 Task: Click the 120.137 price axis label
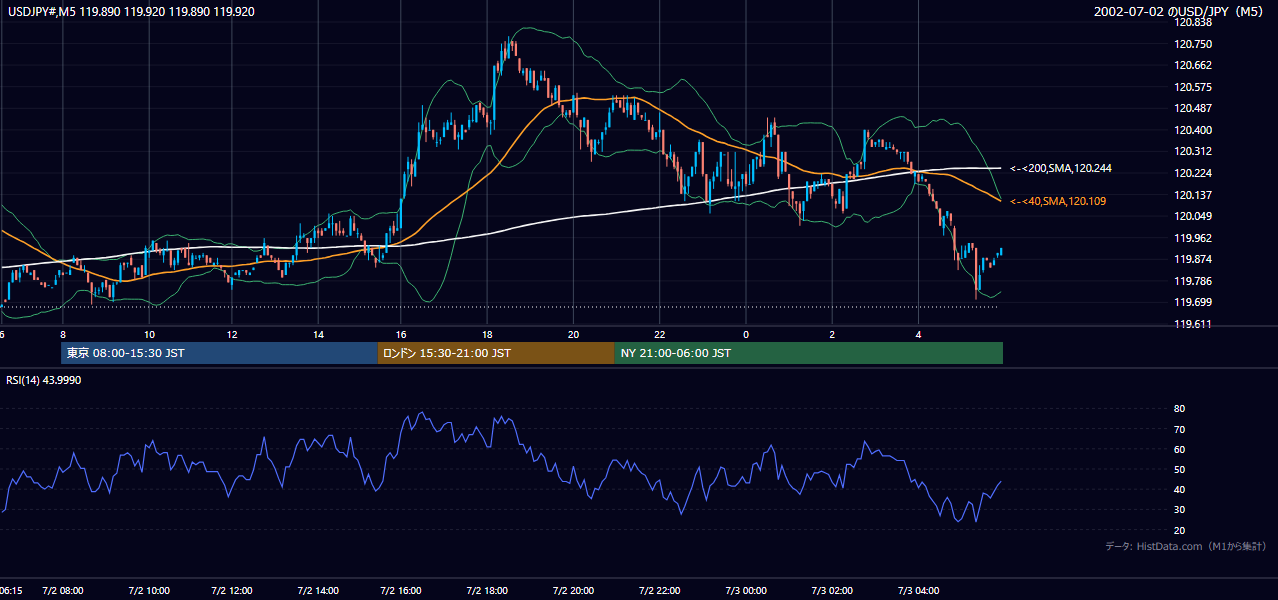tap(1194, 195)
